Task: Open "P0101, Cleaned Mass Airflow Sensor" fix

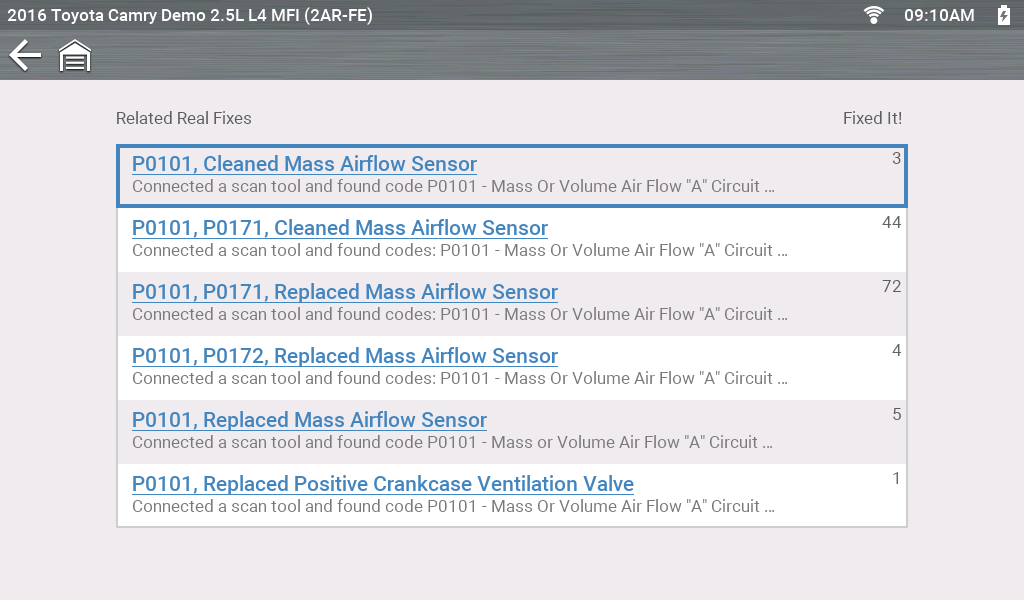Action: coord(304,164)
